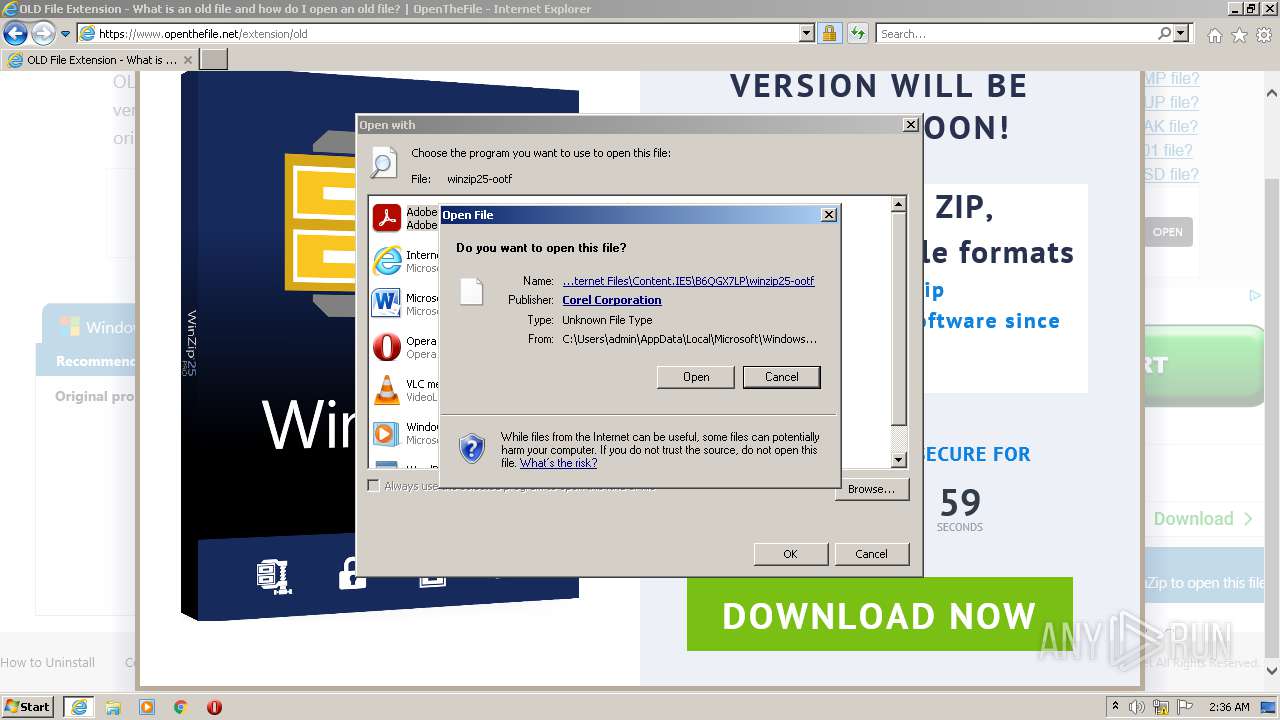Close the Open with dialog with X
The image size is (1280, 720).
tap(910, 125)
